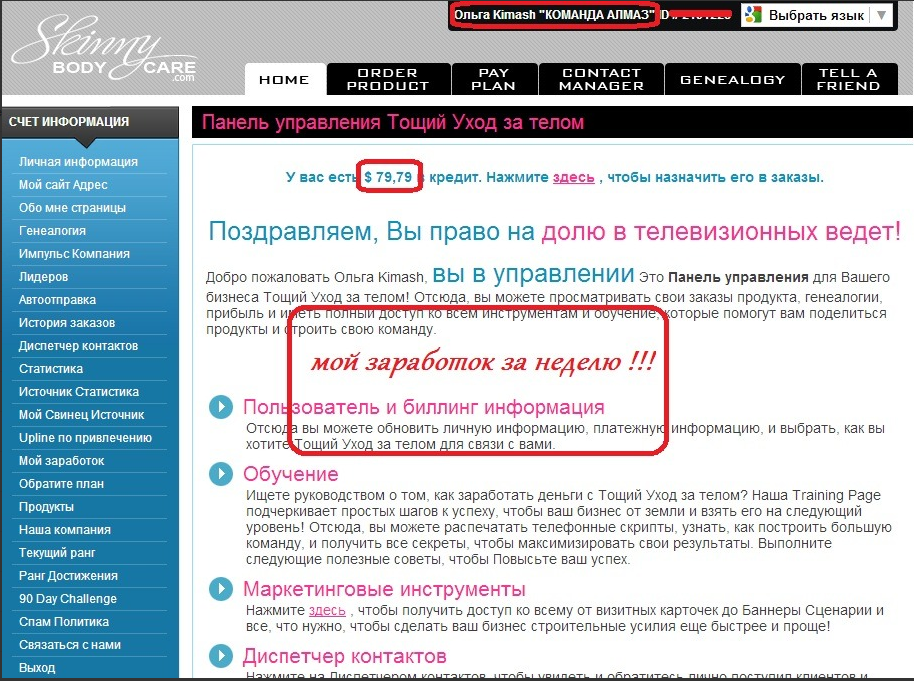Expand the СЧЕТ ИНФОРМАЦИЯ sidebar header
The height and width of the screenshot is (681, 914).
click(x=90, y=122)
